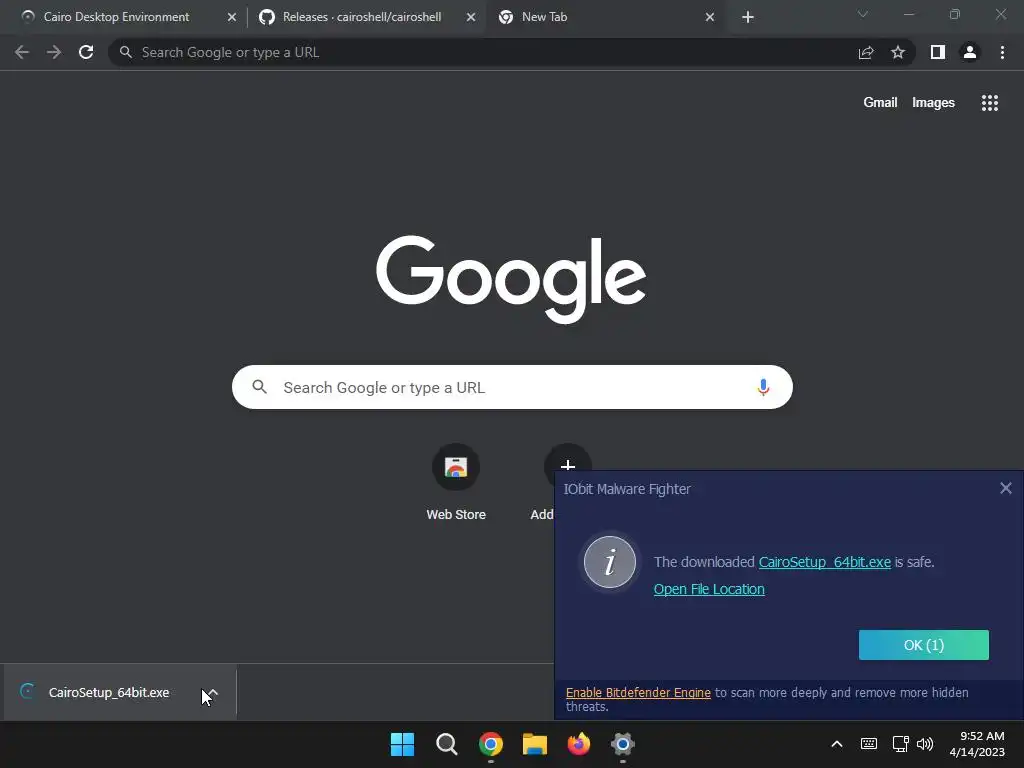Open Gmail link
The width and height of the screenshot is (1024, 768).
[x=880, y=103]
